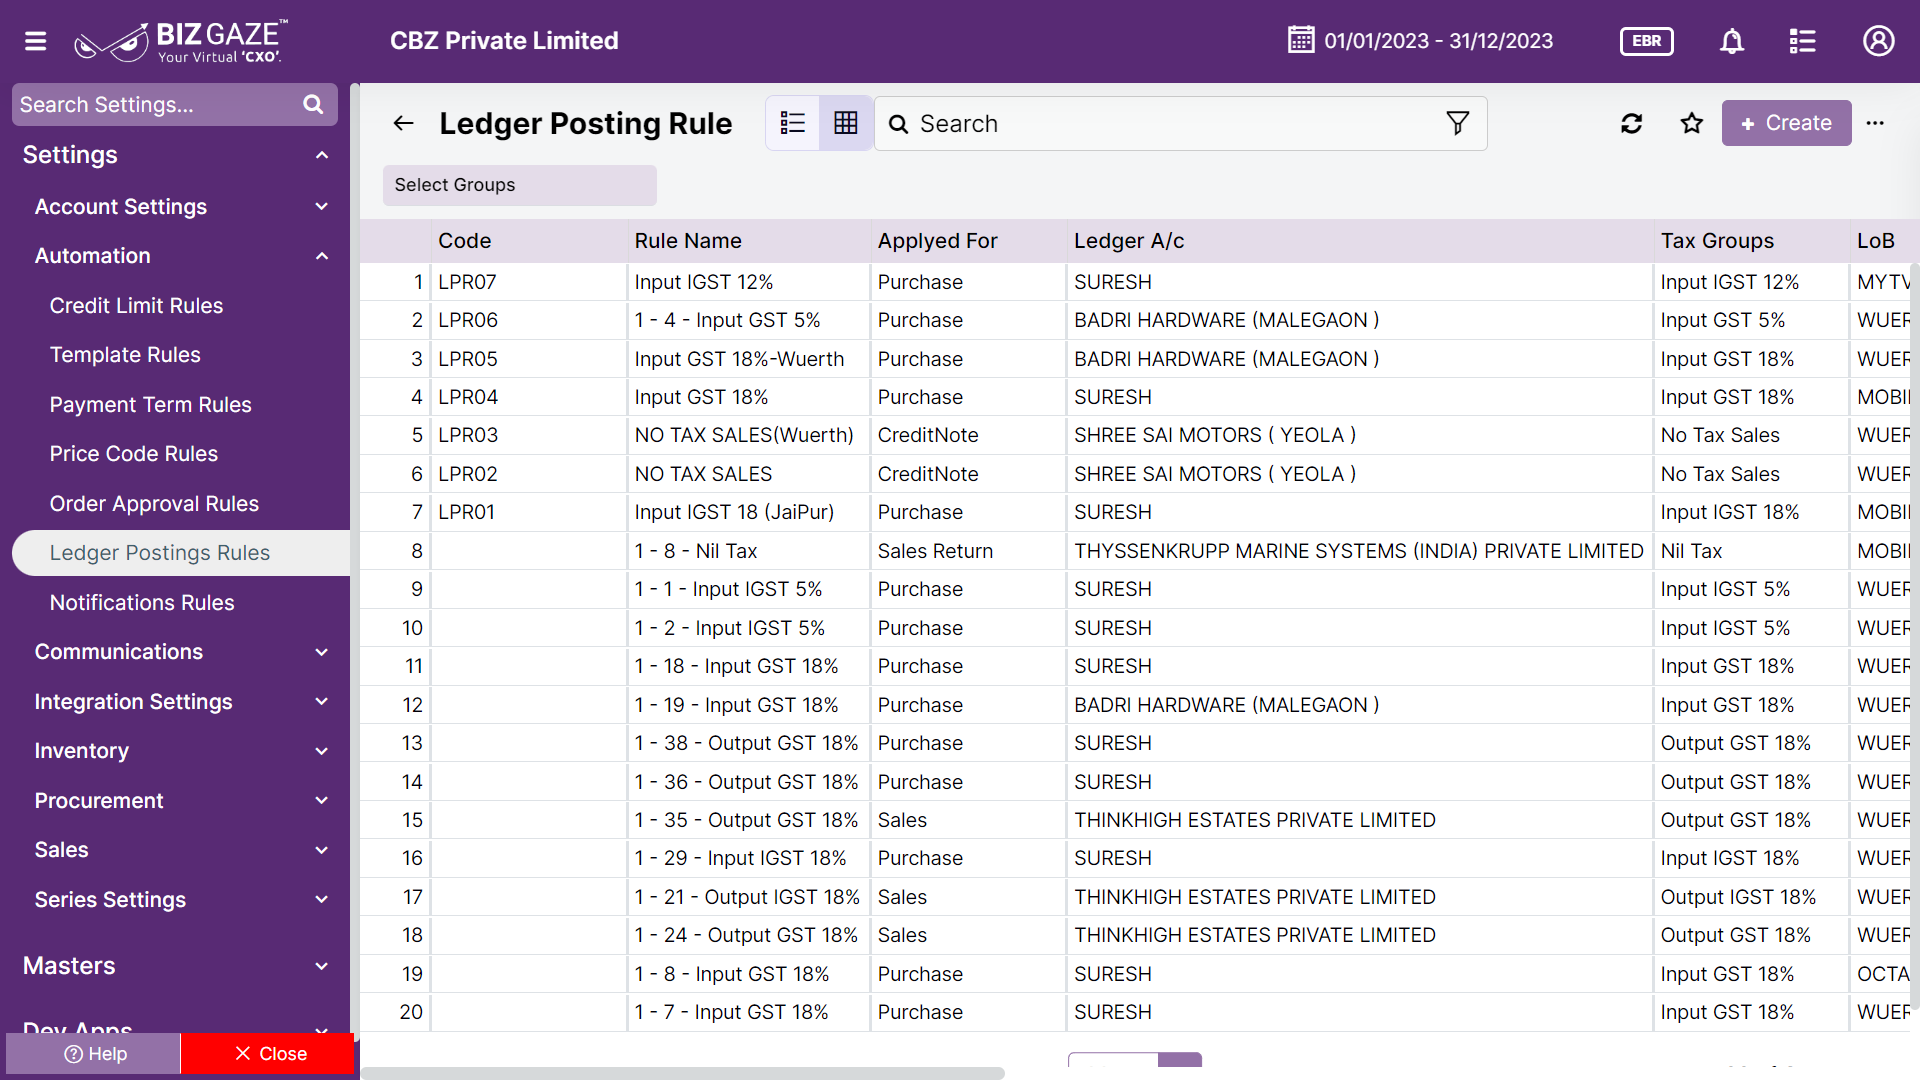Select rule 'Input GST 18%-Wuerth'
Screen dimensions: 1920x1080
click(x=739, y=359)
